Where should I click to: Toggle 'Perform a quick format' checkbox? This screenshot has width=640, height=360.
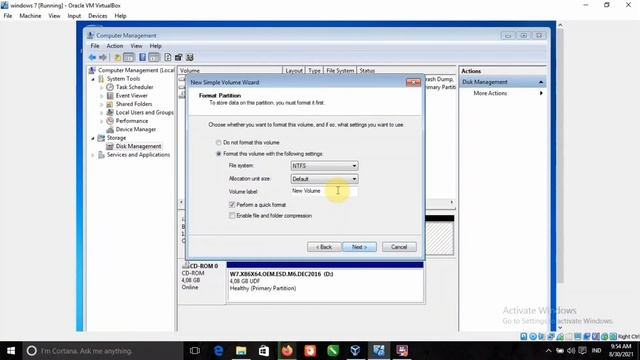(232, 204)
